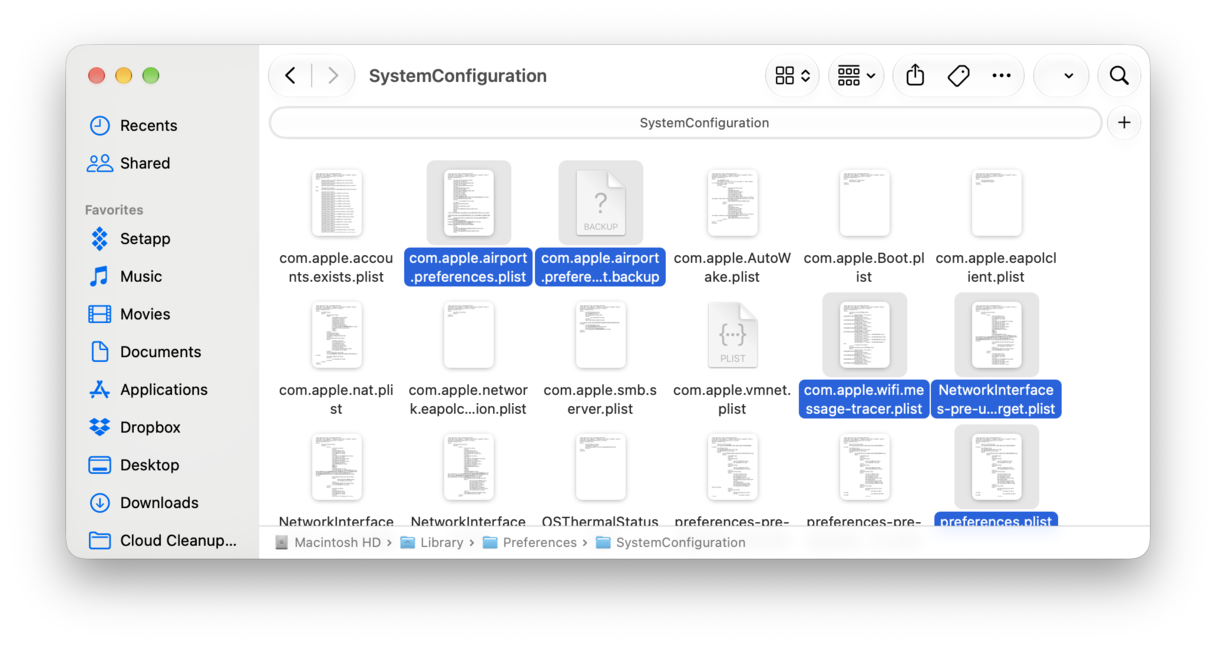
Task: Select the airport preferences BACKUP file icon
Action: tap(600, 203)
